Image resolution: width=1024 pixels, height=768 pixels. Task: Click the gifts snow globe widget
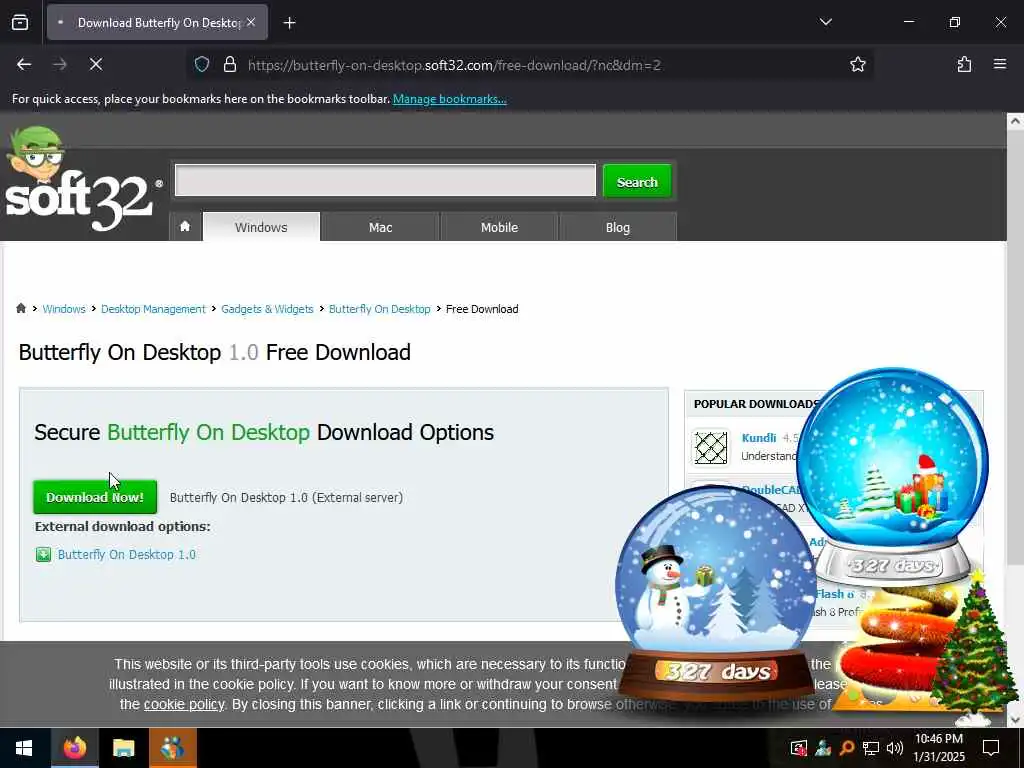893,477
